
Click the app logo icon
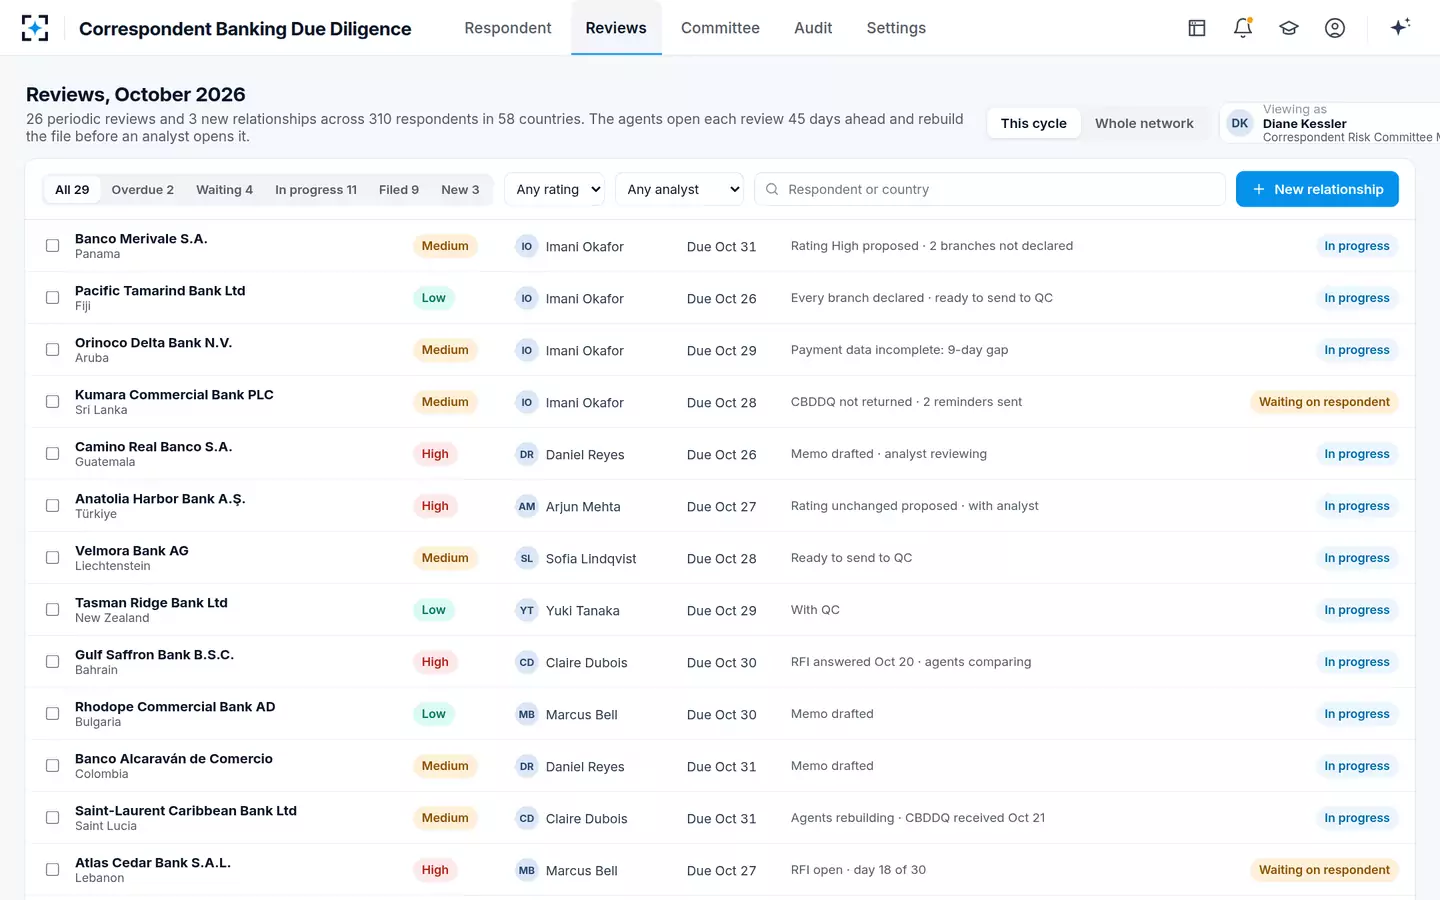35,28
